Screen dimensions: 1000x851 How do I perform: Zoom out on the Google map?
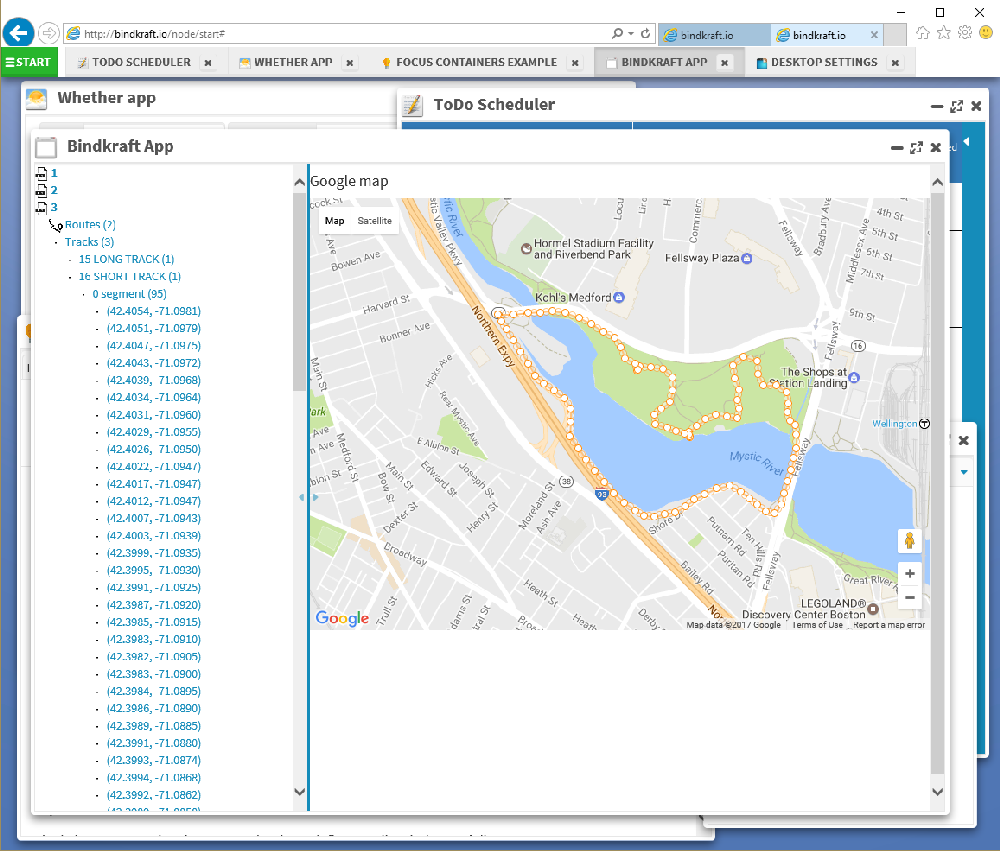pyautogui.click(x=909, y=598)
